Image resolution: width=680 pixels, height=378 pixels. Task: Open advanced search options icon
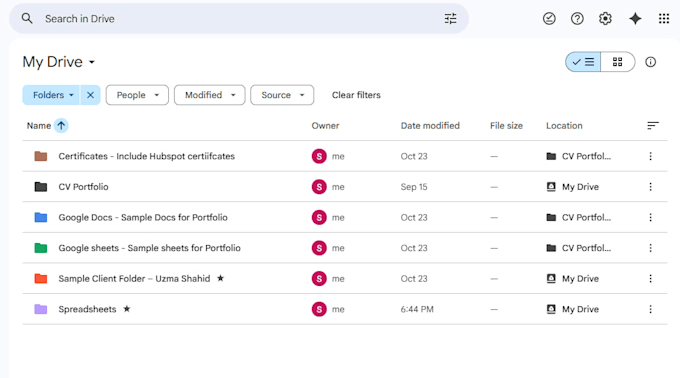[x=450, y=19]
